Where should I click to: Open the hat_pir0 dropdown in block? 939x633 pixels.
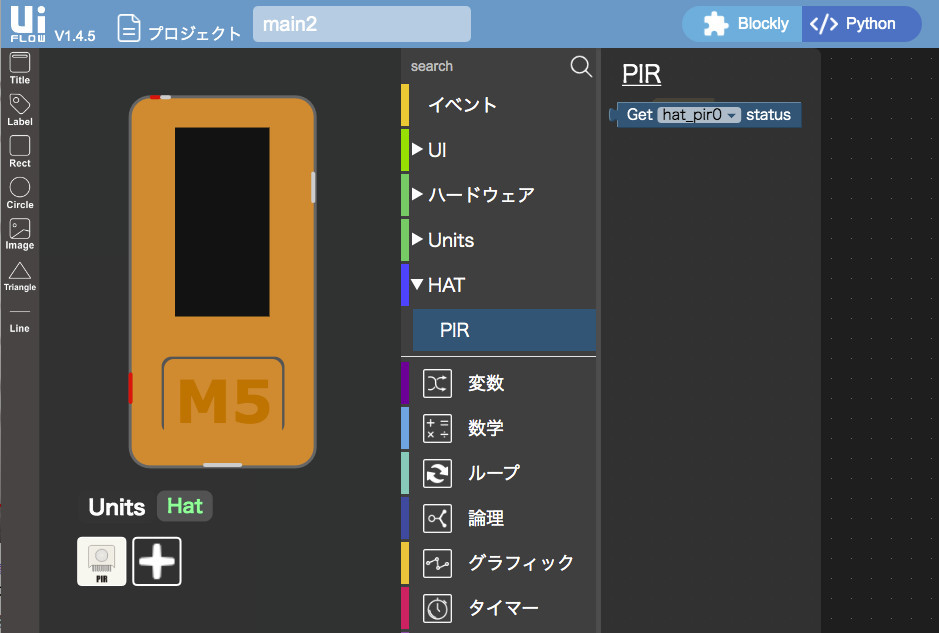(x=698, y=115)
